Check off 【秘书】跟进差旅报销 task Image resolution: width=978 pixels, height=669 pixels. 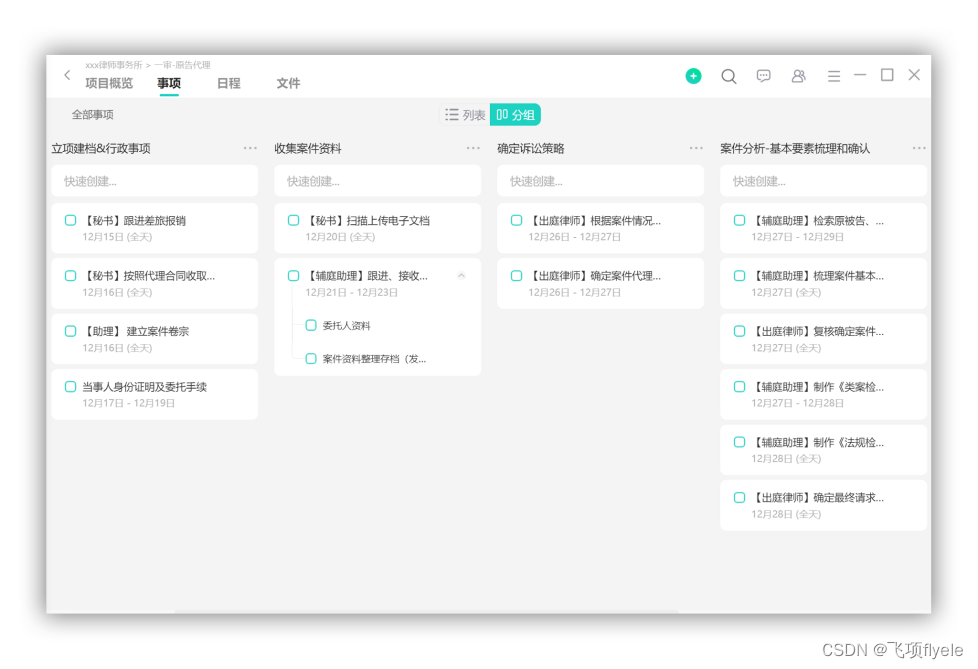click(x=70, y=220)
